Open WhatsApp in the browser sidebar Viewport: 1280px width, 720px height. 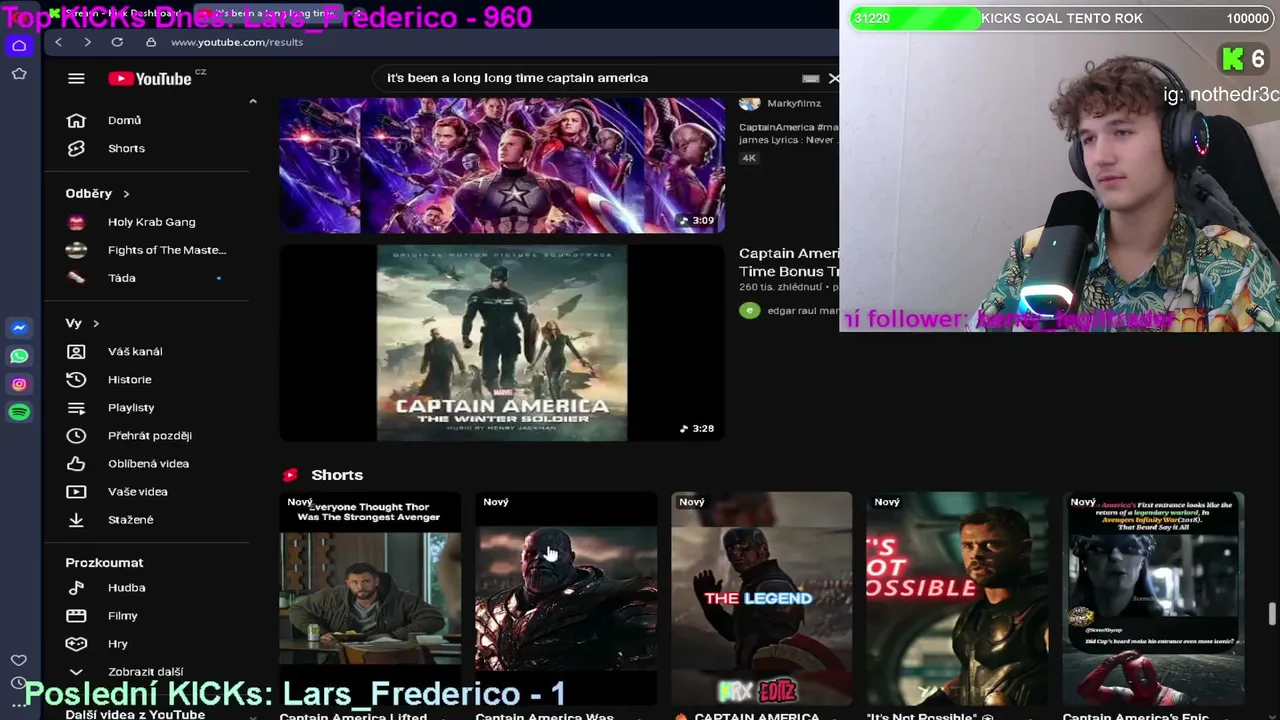[19, 356]
